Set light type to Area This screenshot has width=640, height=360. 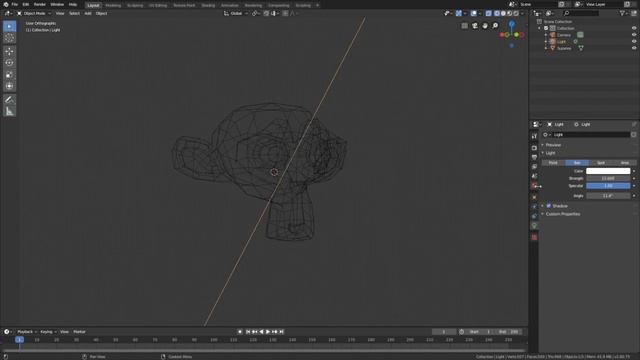pos(624,162)
